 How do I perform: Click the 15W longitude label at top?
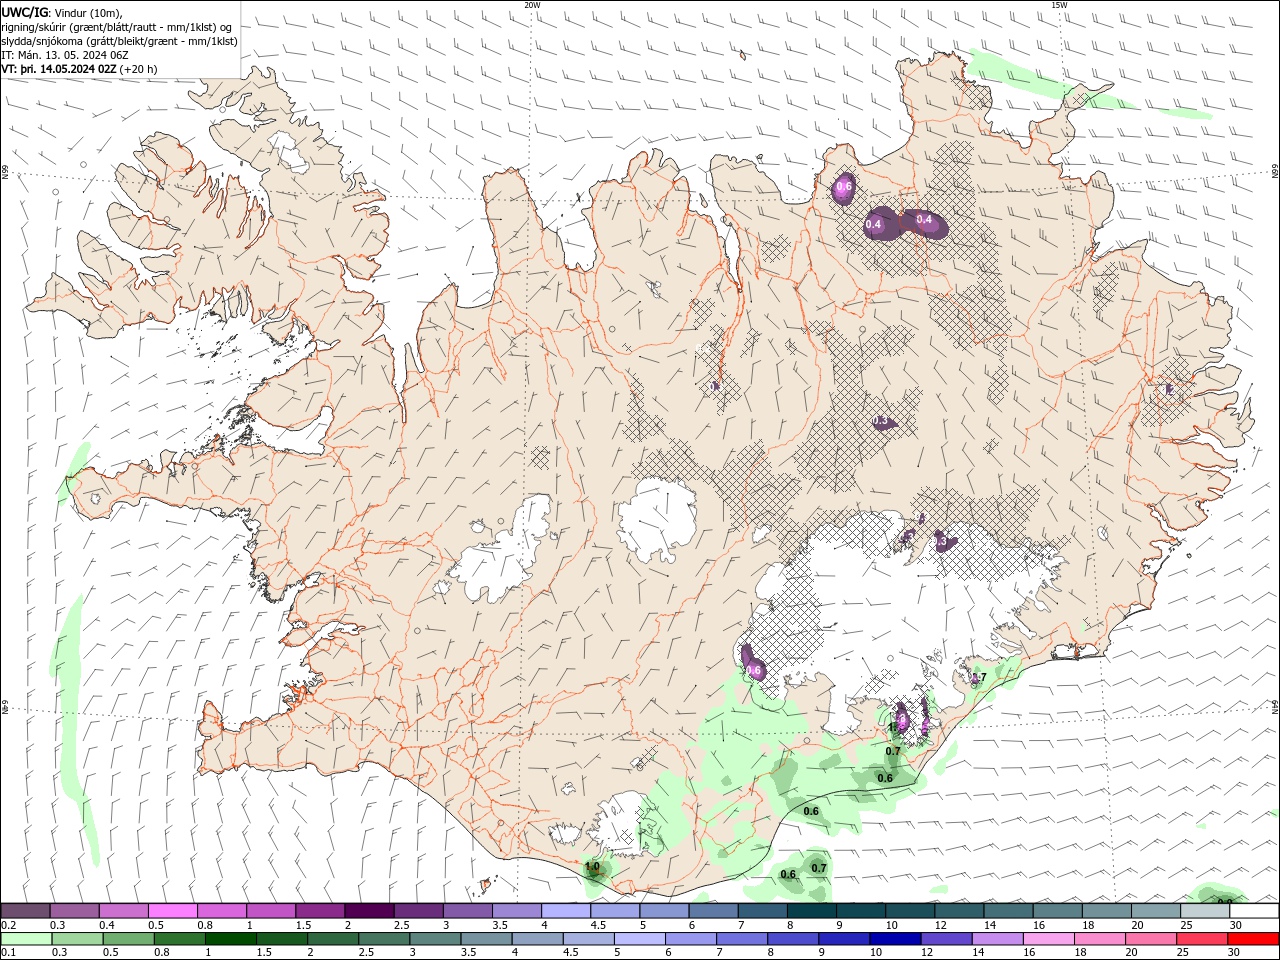[x=1059, y=5]
